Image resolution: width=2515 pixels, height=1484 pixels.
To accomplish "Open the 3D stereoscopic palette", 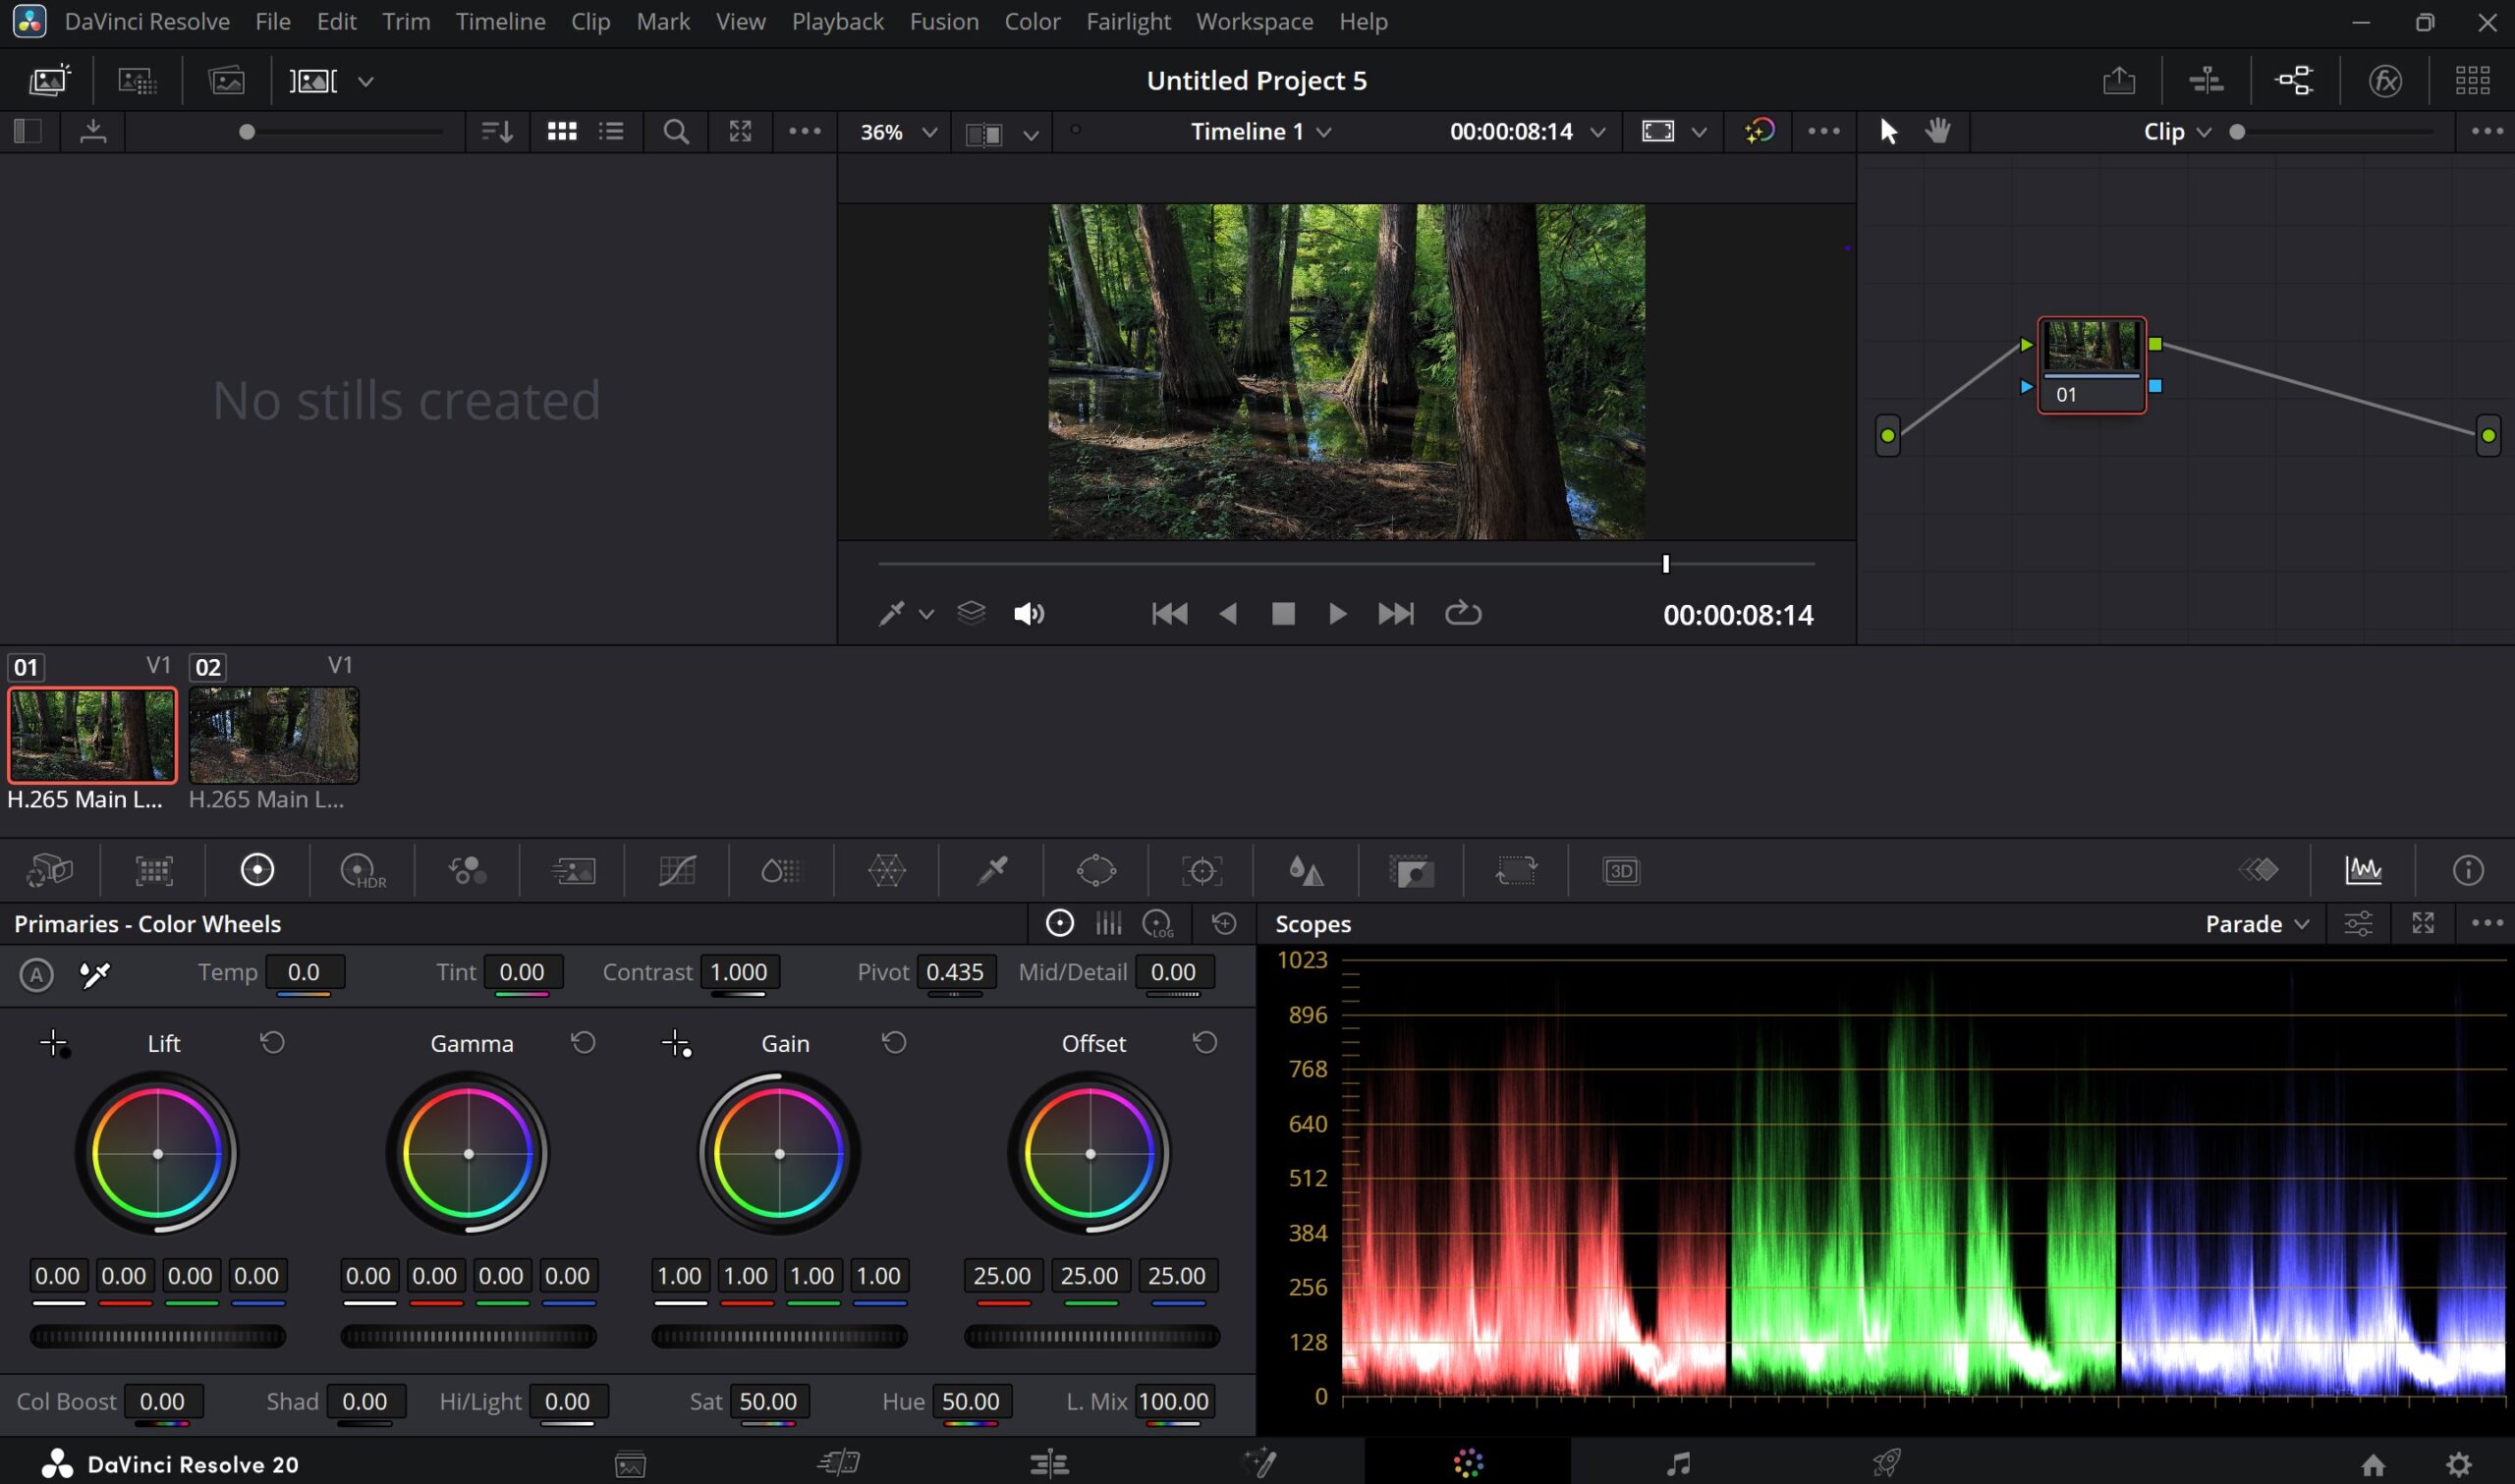I will [1621, 870].
